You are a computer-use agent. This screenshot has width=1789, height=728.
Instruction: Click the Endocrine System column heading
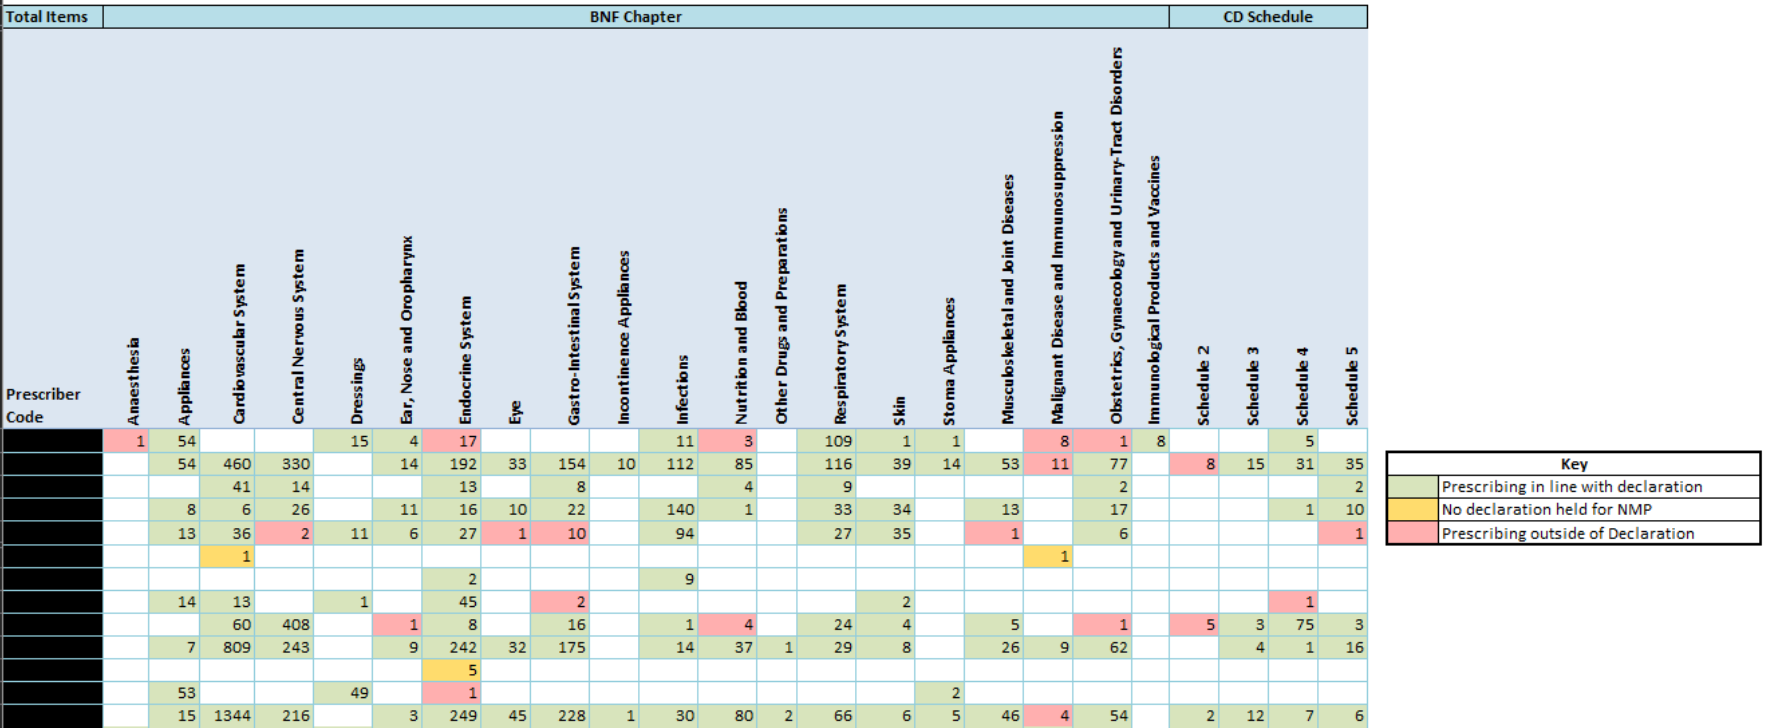click(x=465, y=360)
